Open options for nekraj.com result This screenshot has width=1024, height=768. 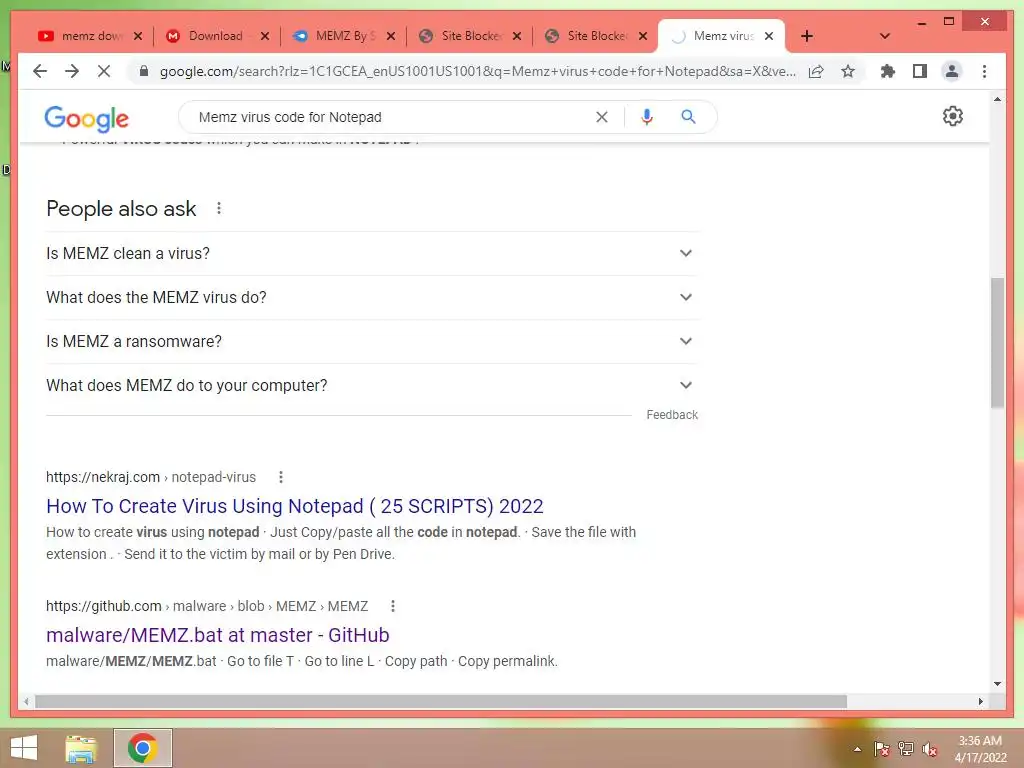281,477
